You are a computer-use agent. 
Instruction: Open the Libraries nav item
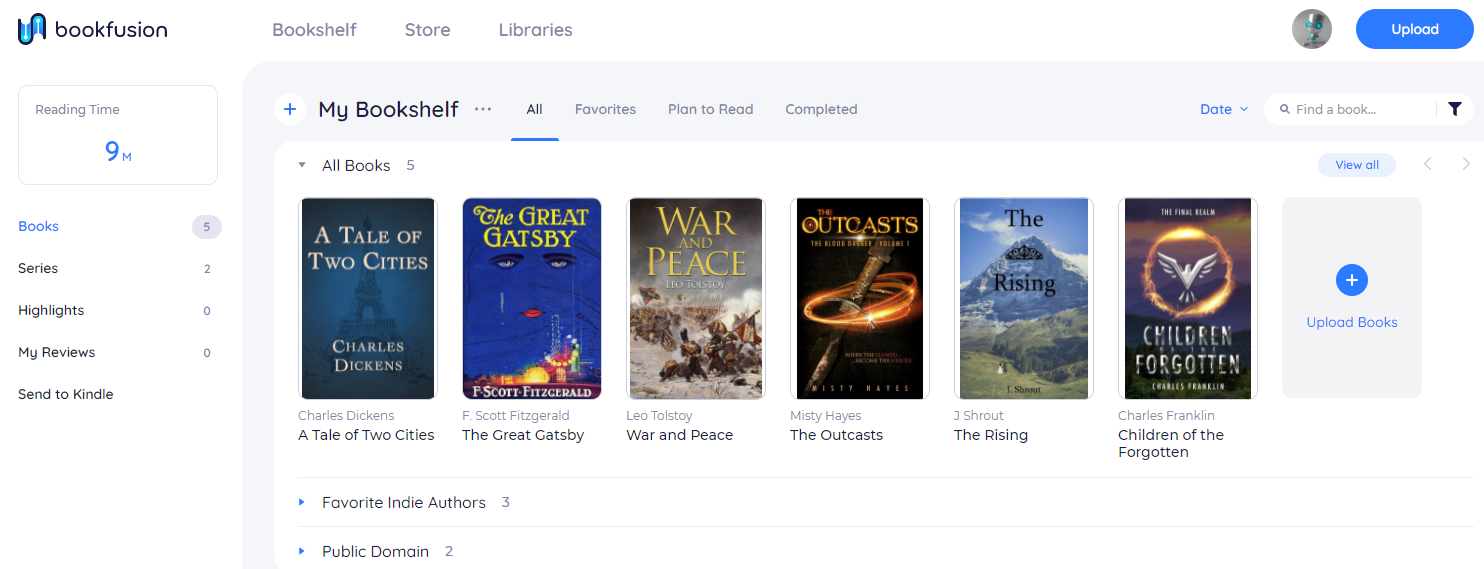click(x=535, y=30)
